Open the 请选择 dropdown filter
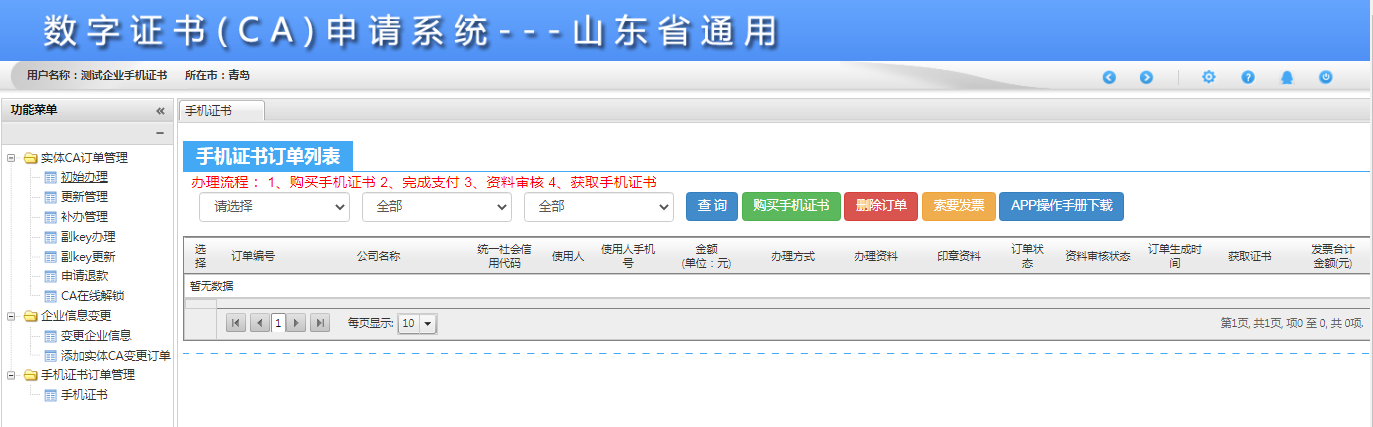 274,206
